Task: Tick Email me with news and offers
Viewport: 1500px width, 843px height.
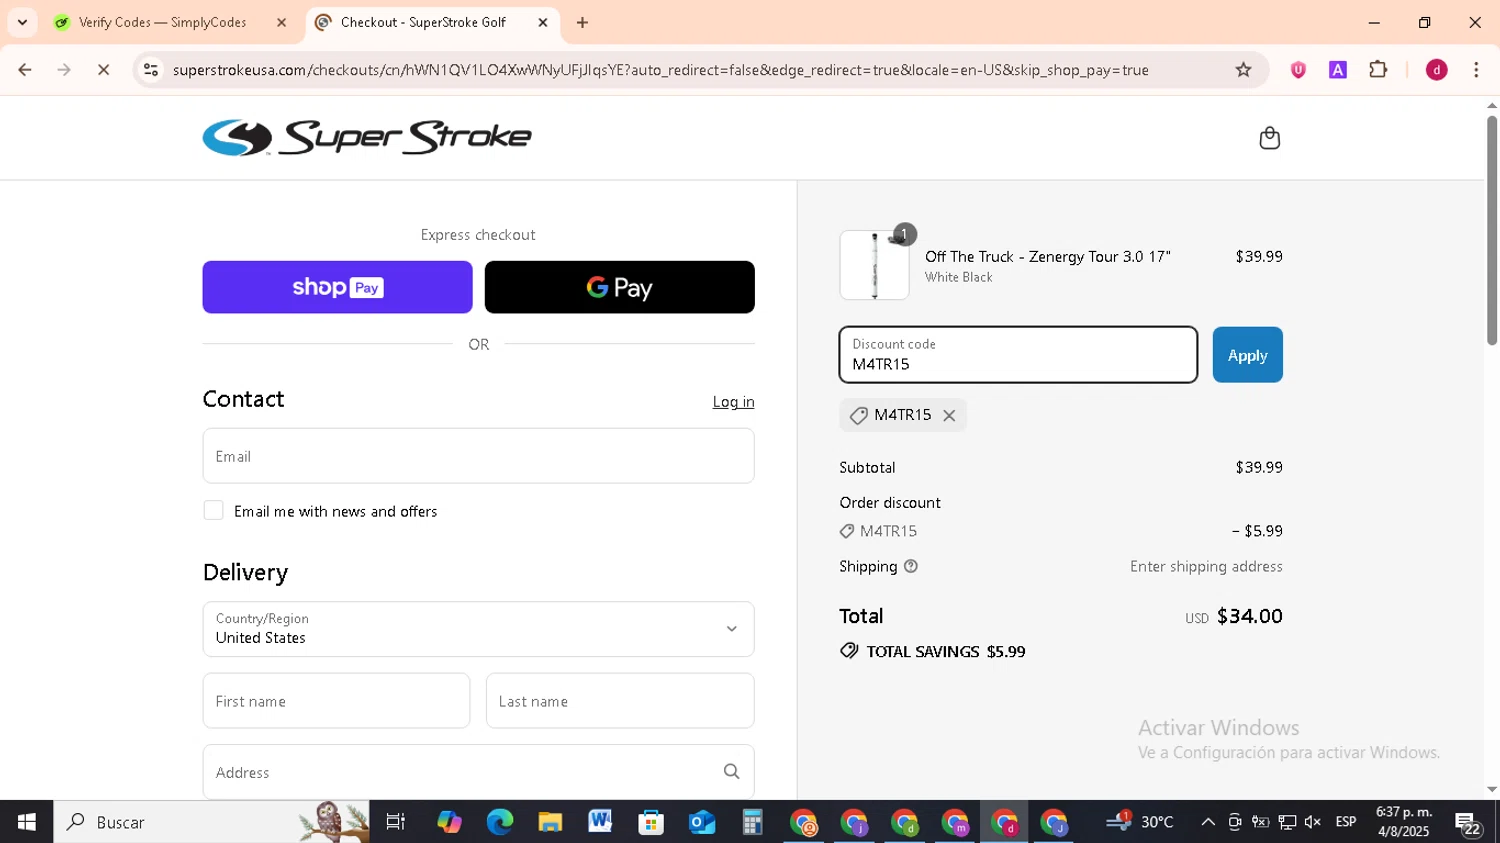Action: (213, 510)
